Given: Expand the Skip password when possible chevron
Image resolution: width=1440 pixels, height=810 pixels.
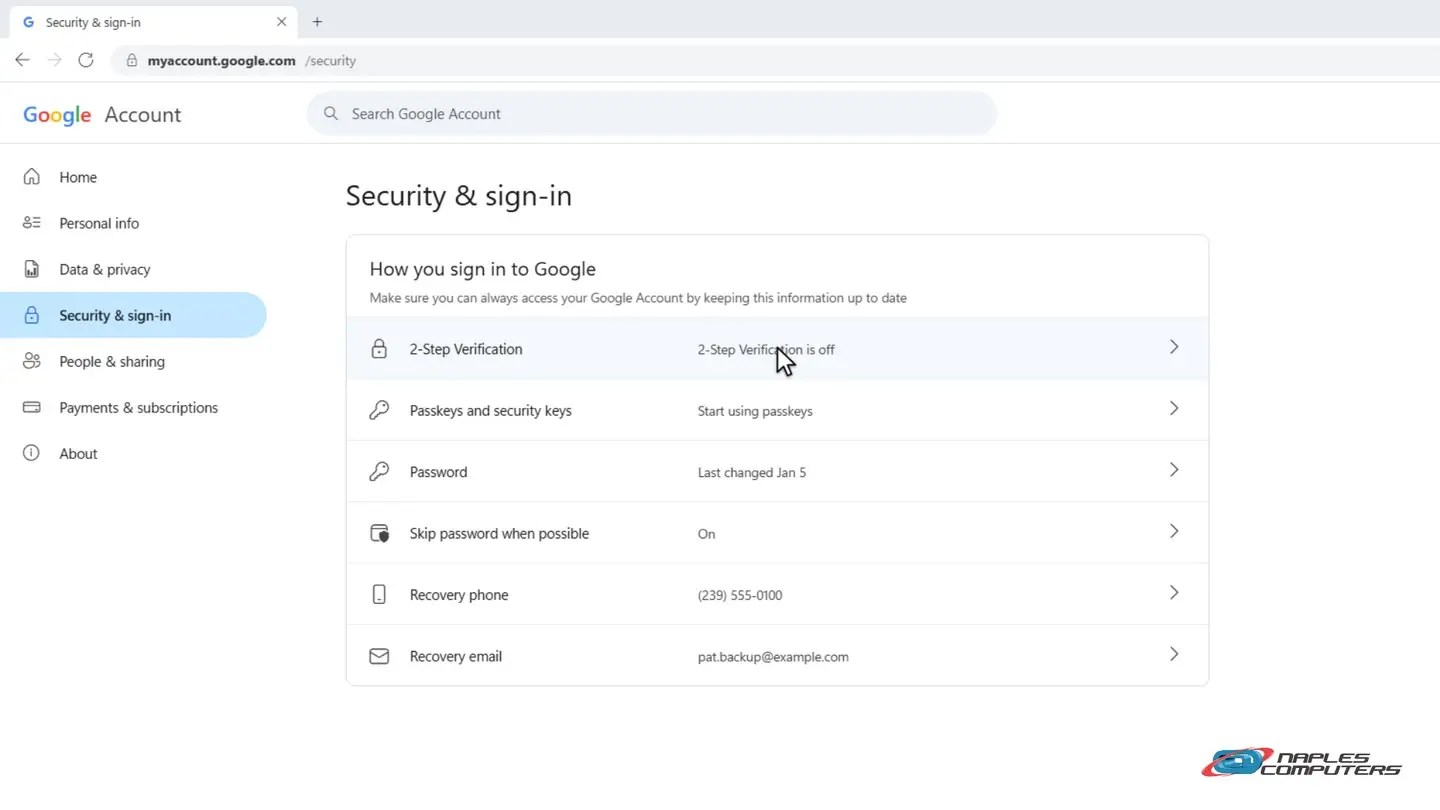Looking at the screenshot, I should [1174, 531].
